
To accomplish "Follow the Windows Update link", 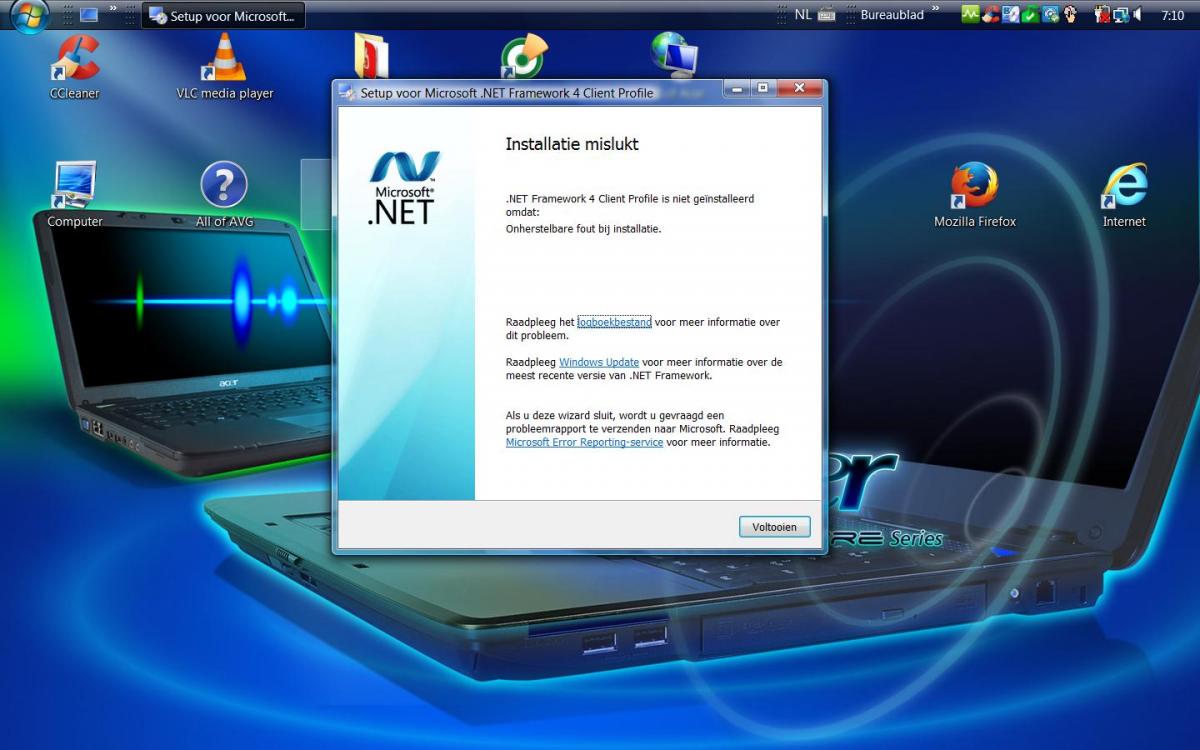I will (x=599, y=362).
